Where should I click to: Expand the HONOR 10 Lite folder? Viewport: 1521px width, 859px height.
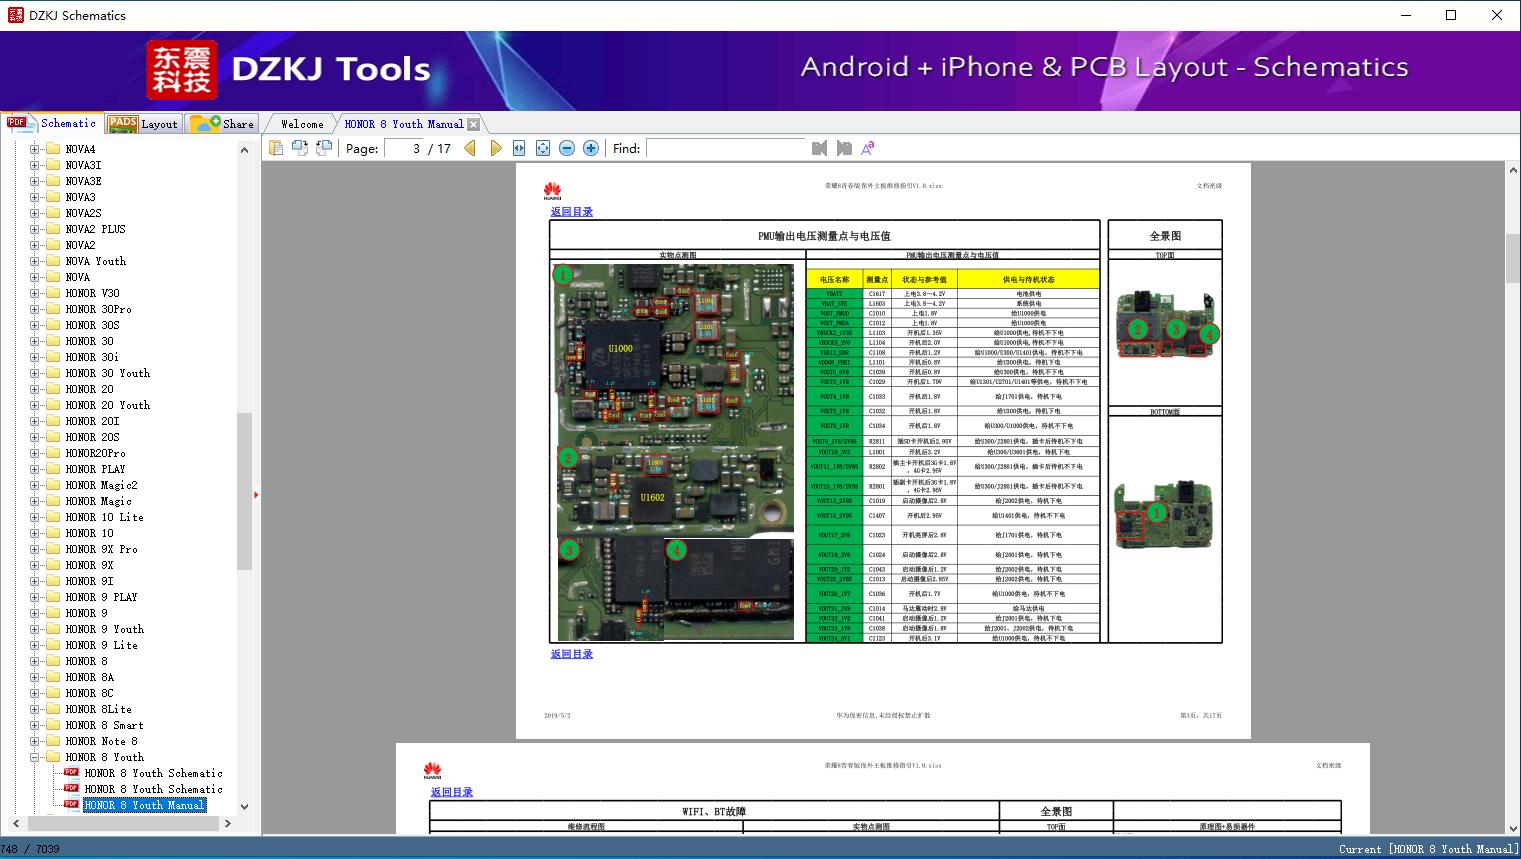point(35,517)
